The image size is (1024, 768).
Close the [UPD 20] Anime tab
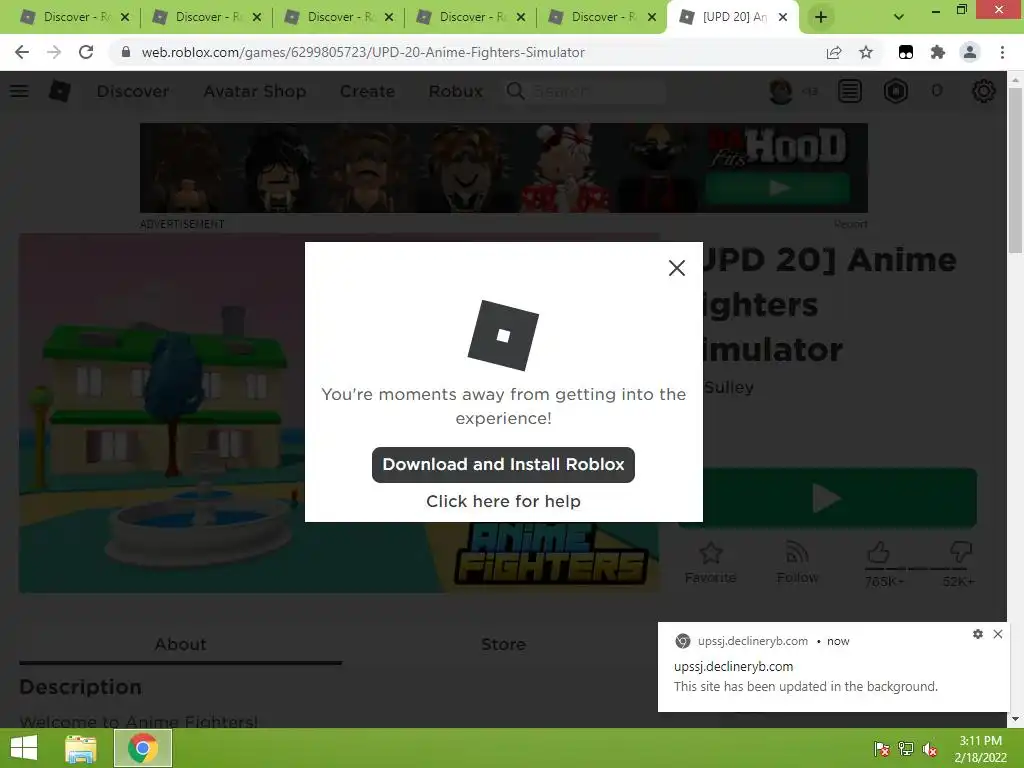783,17
